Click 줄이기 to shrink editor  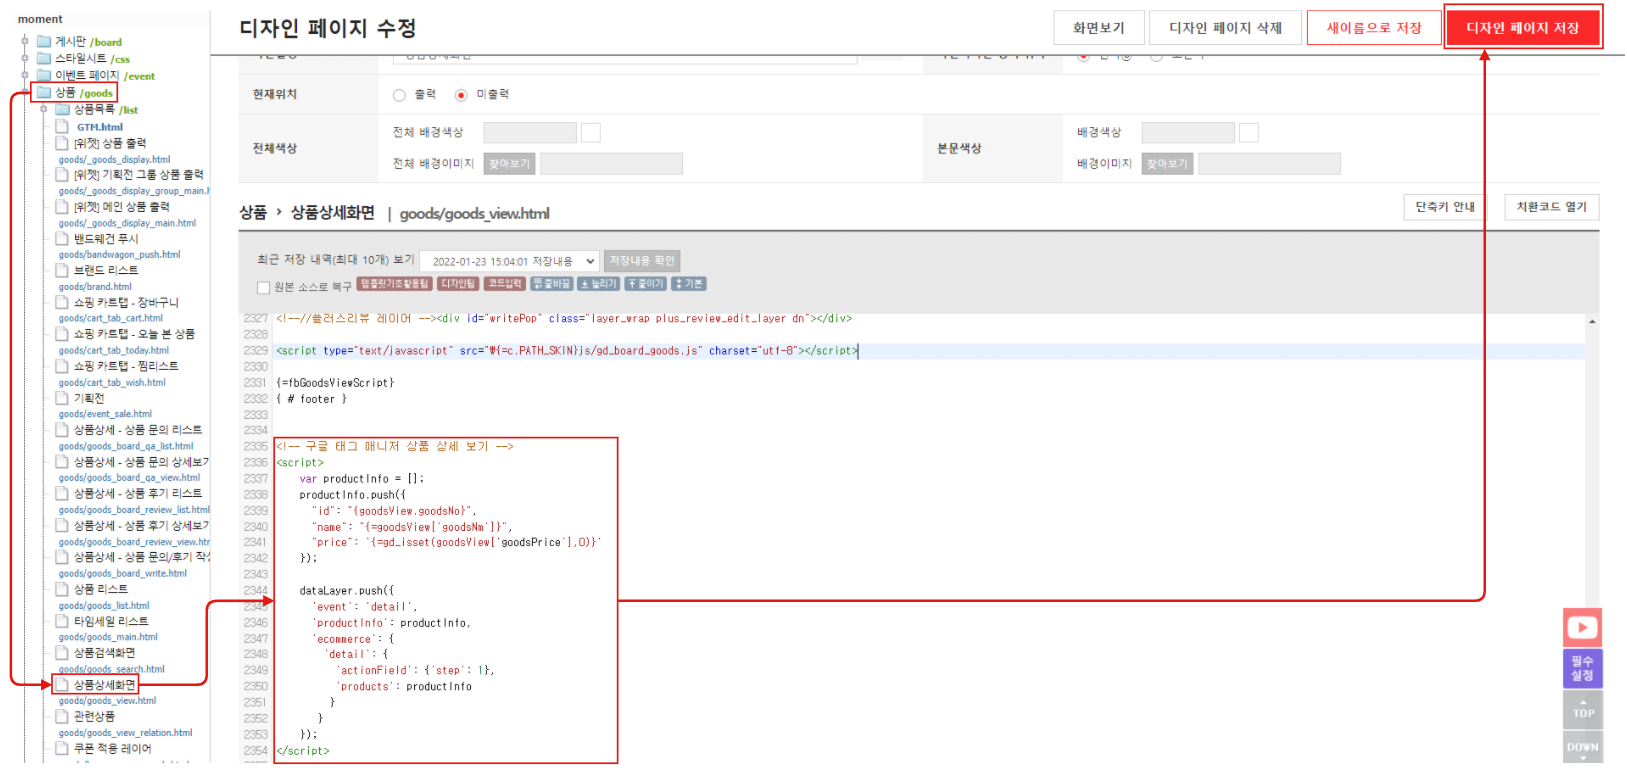(x=646, y=284)
